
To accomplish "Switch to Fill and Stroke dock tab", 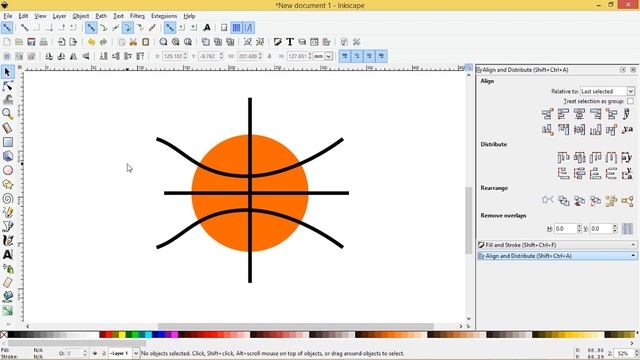I will [x=557, y=245].
